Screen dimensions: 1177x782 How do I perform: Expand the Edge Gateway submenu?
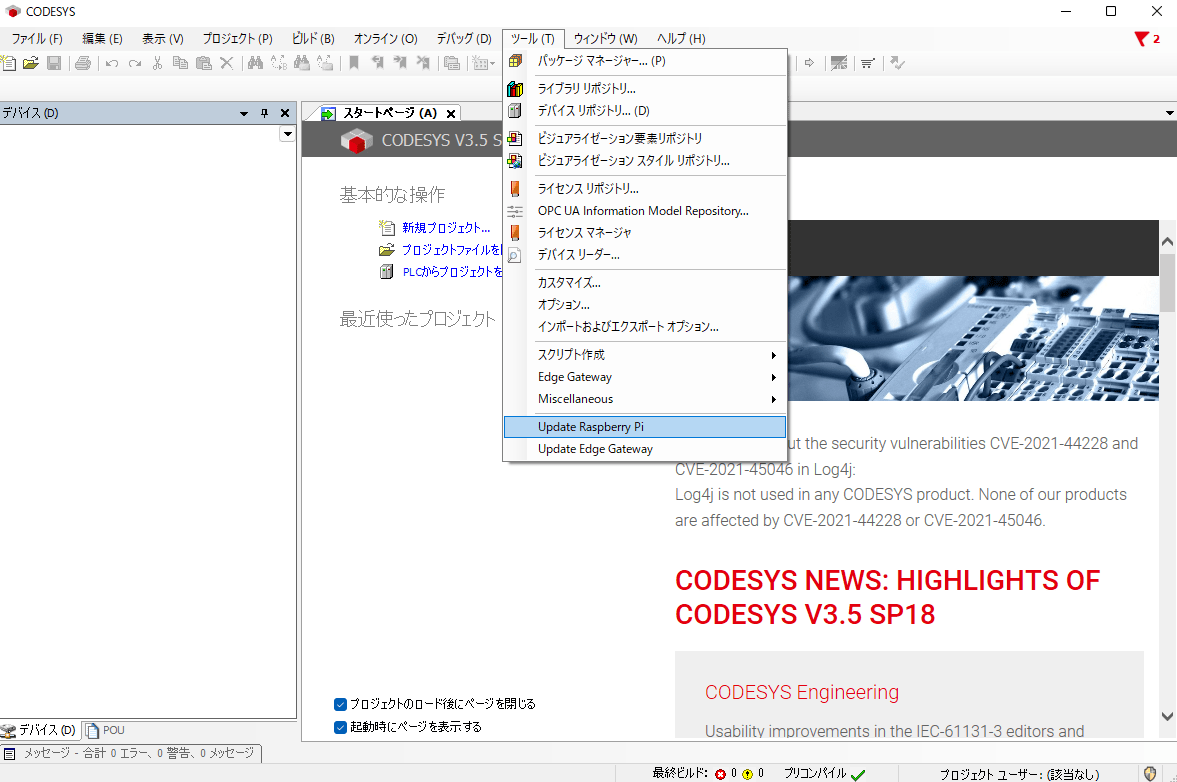[645, 377]
